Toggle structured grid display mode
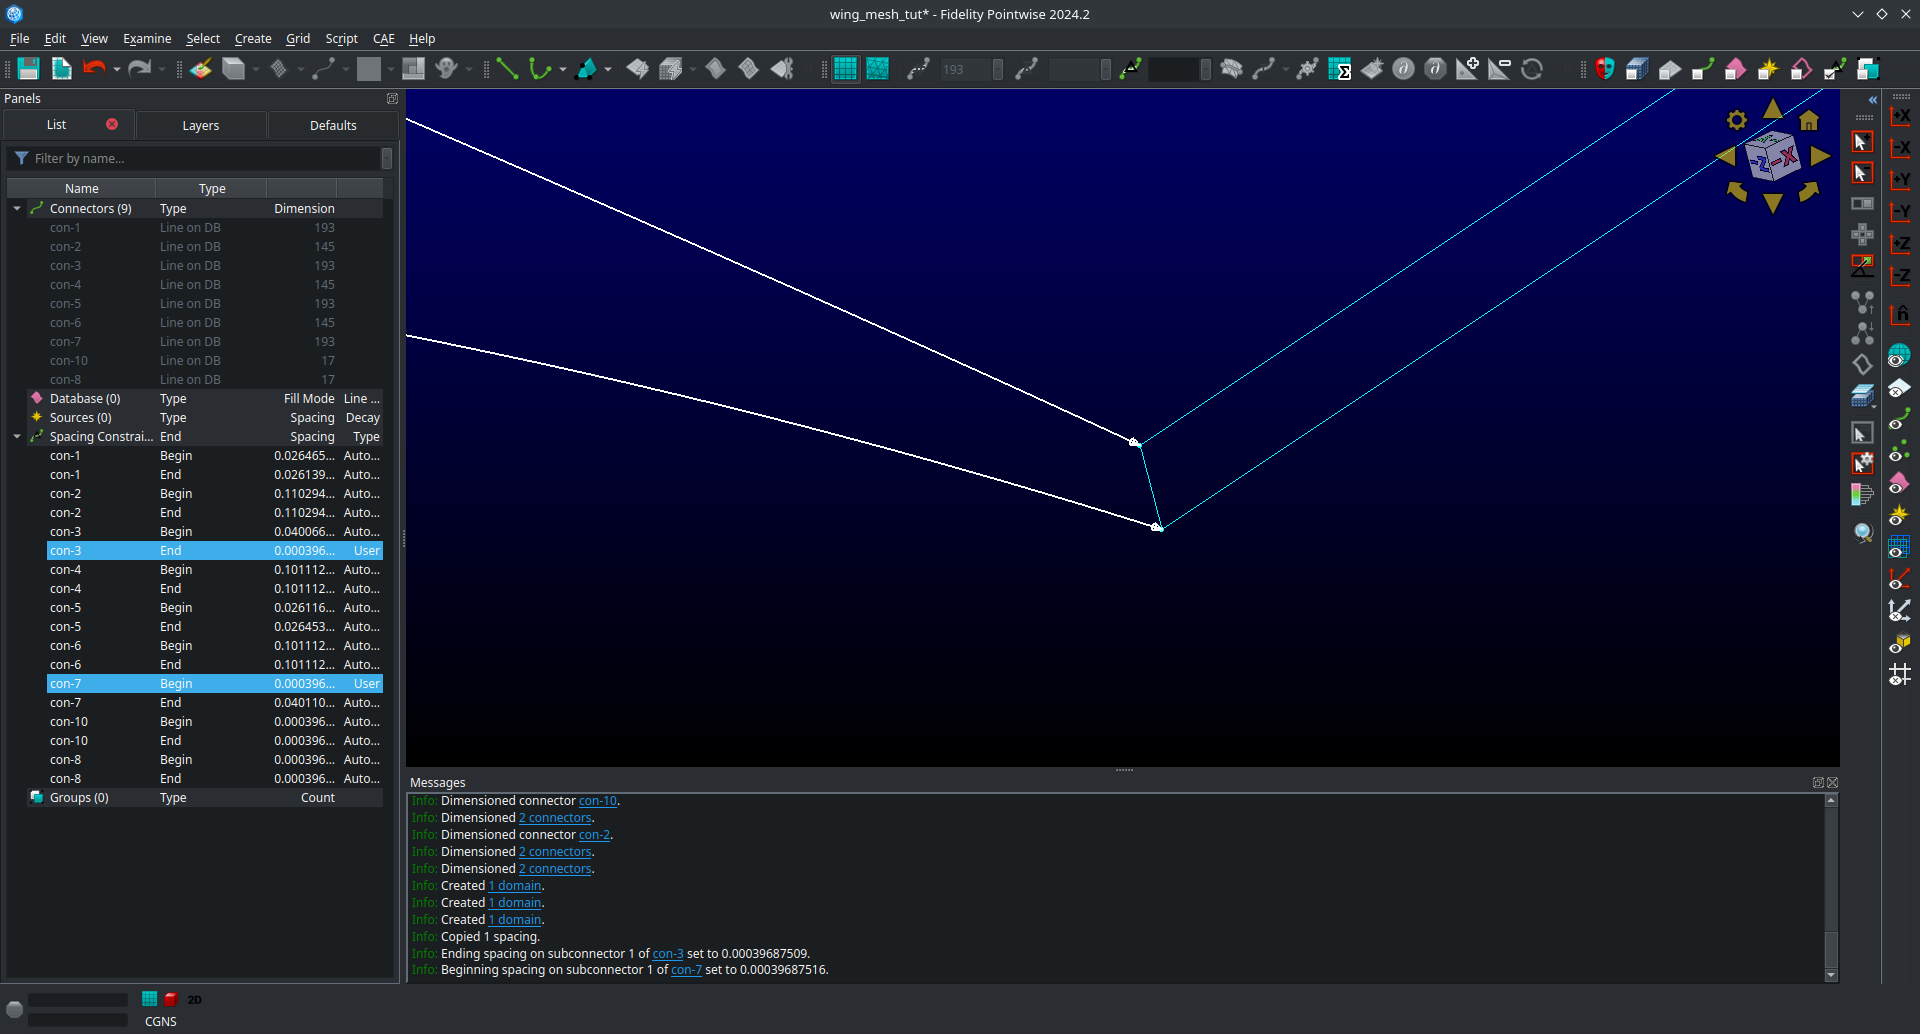The width and height of the screenshot is (1920, 1034). point(846,69)
